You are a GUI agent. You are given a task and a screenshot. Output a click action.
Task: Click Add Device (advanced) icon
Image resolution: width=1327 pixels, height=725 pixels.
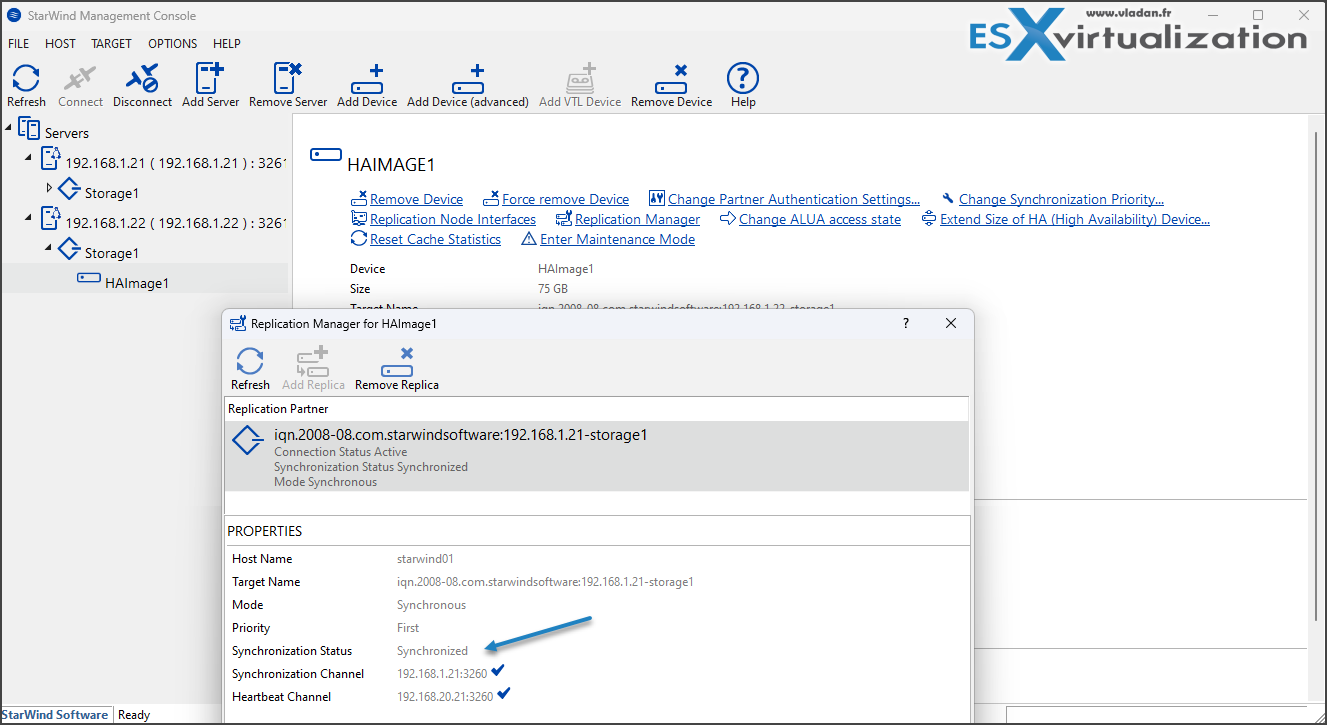pyautogui.click(x=468, y=79)
